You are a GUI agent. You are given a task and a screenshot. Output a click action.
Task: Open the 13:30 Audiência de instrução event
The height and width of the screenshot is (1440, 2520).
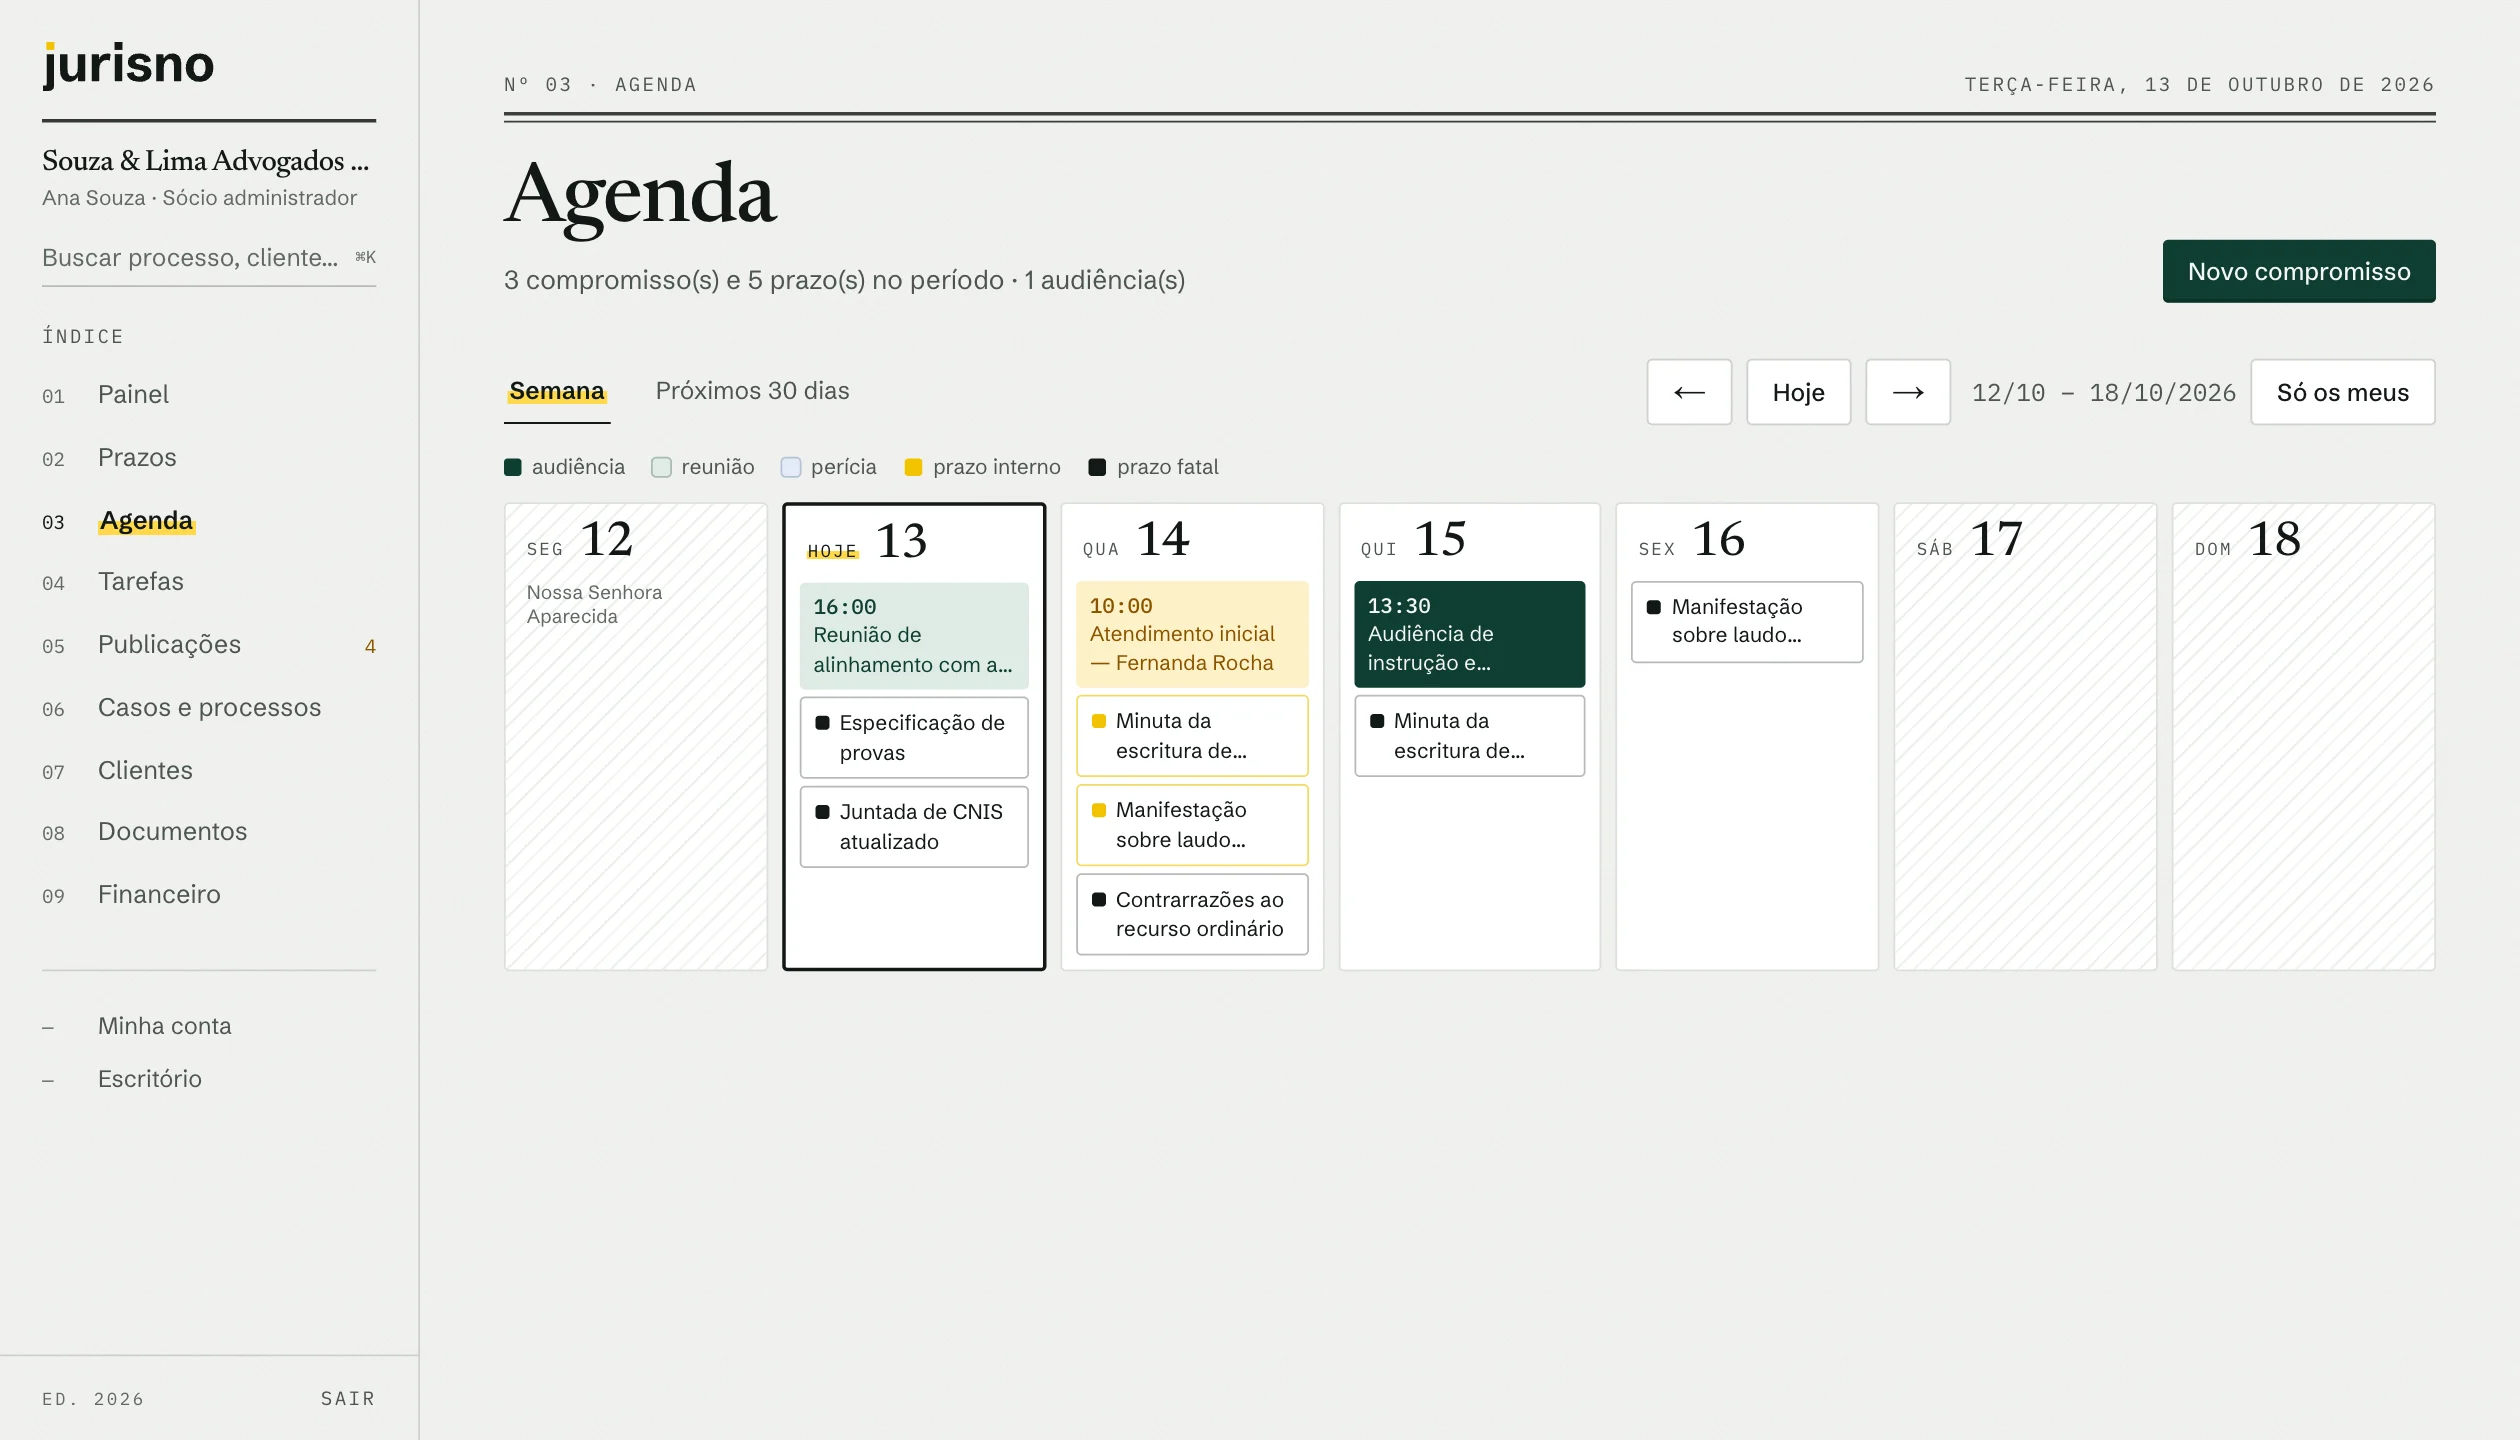coord(1469,634)
